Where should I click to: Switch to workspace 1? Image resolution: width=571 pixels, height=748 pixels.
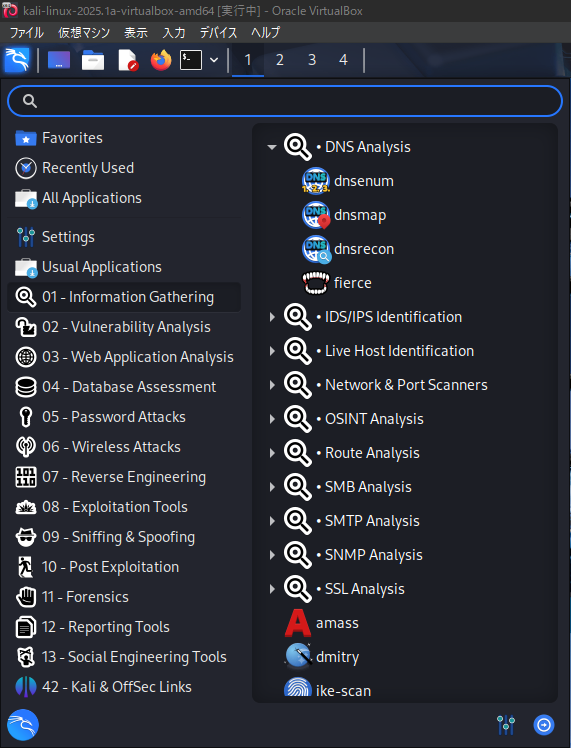pos(248,60)
